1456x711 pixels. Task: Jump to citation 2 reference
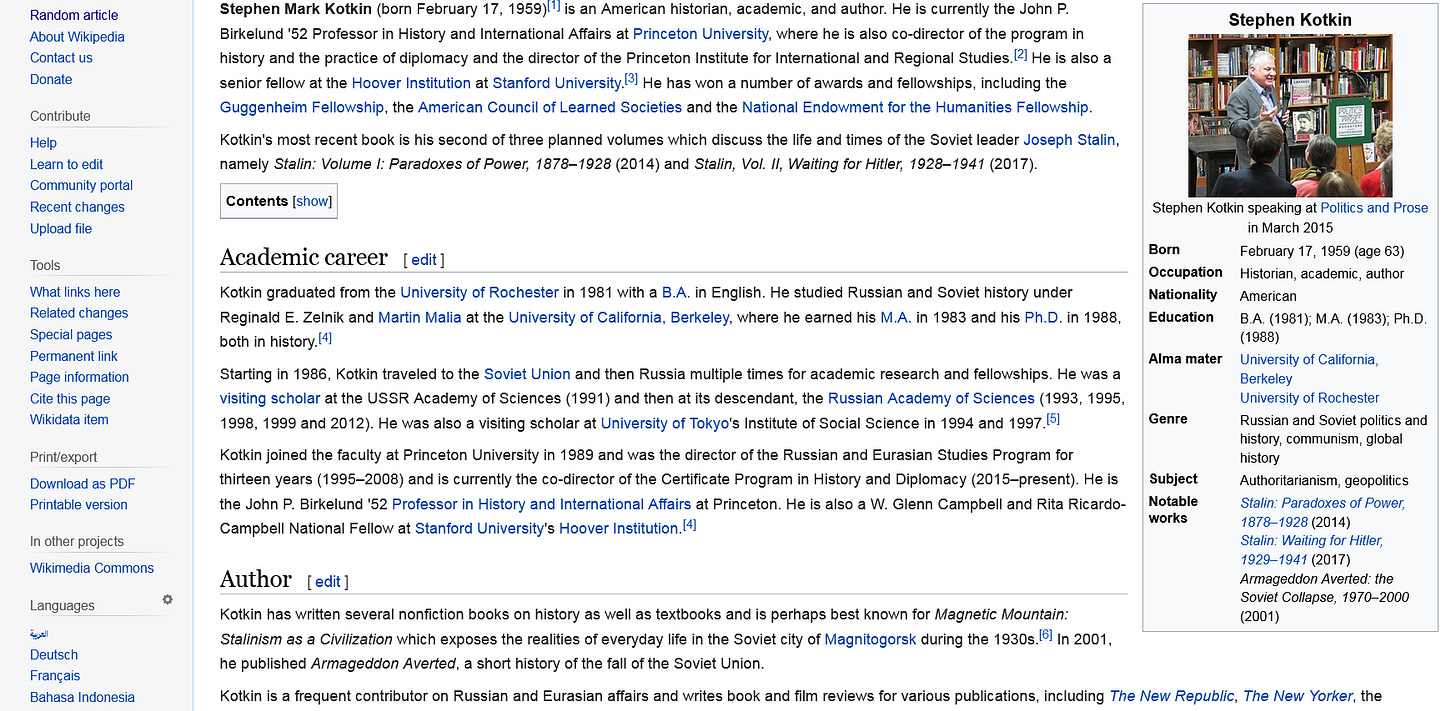(x=1020, y=55)
